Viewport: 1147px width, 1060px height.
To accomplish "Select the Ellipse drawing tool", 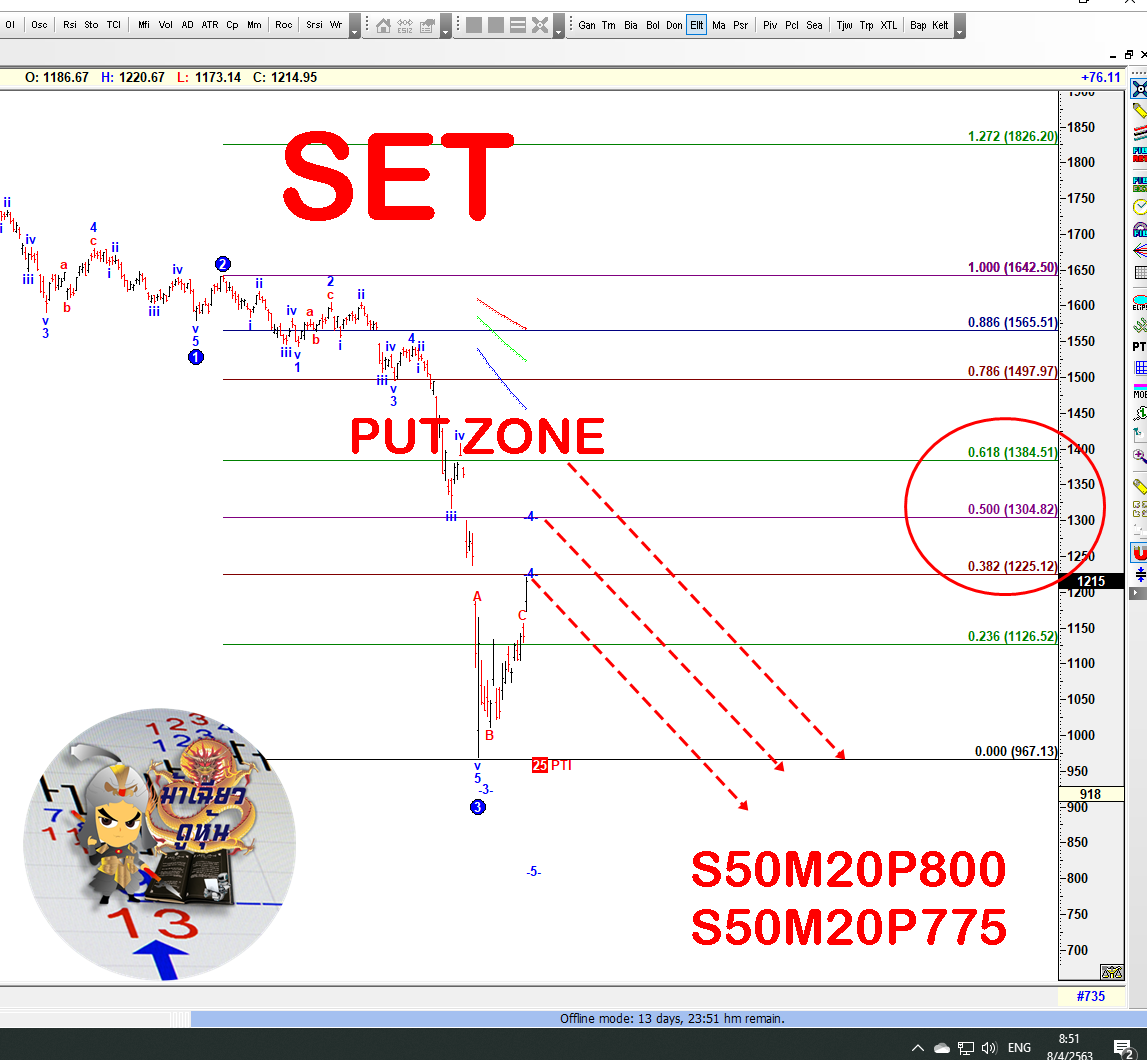I will (1139, 300).
